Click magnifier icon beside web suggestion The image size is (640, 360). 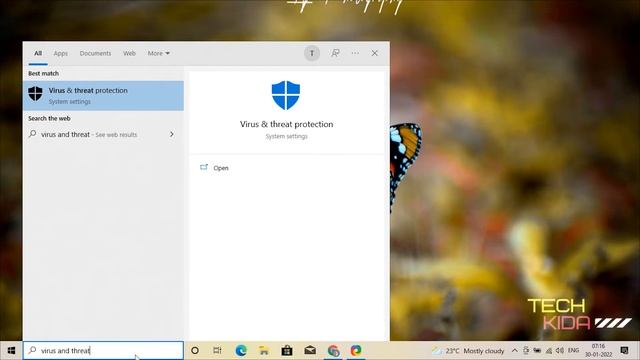33,134
